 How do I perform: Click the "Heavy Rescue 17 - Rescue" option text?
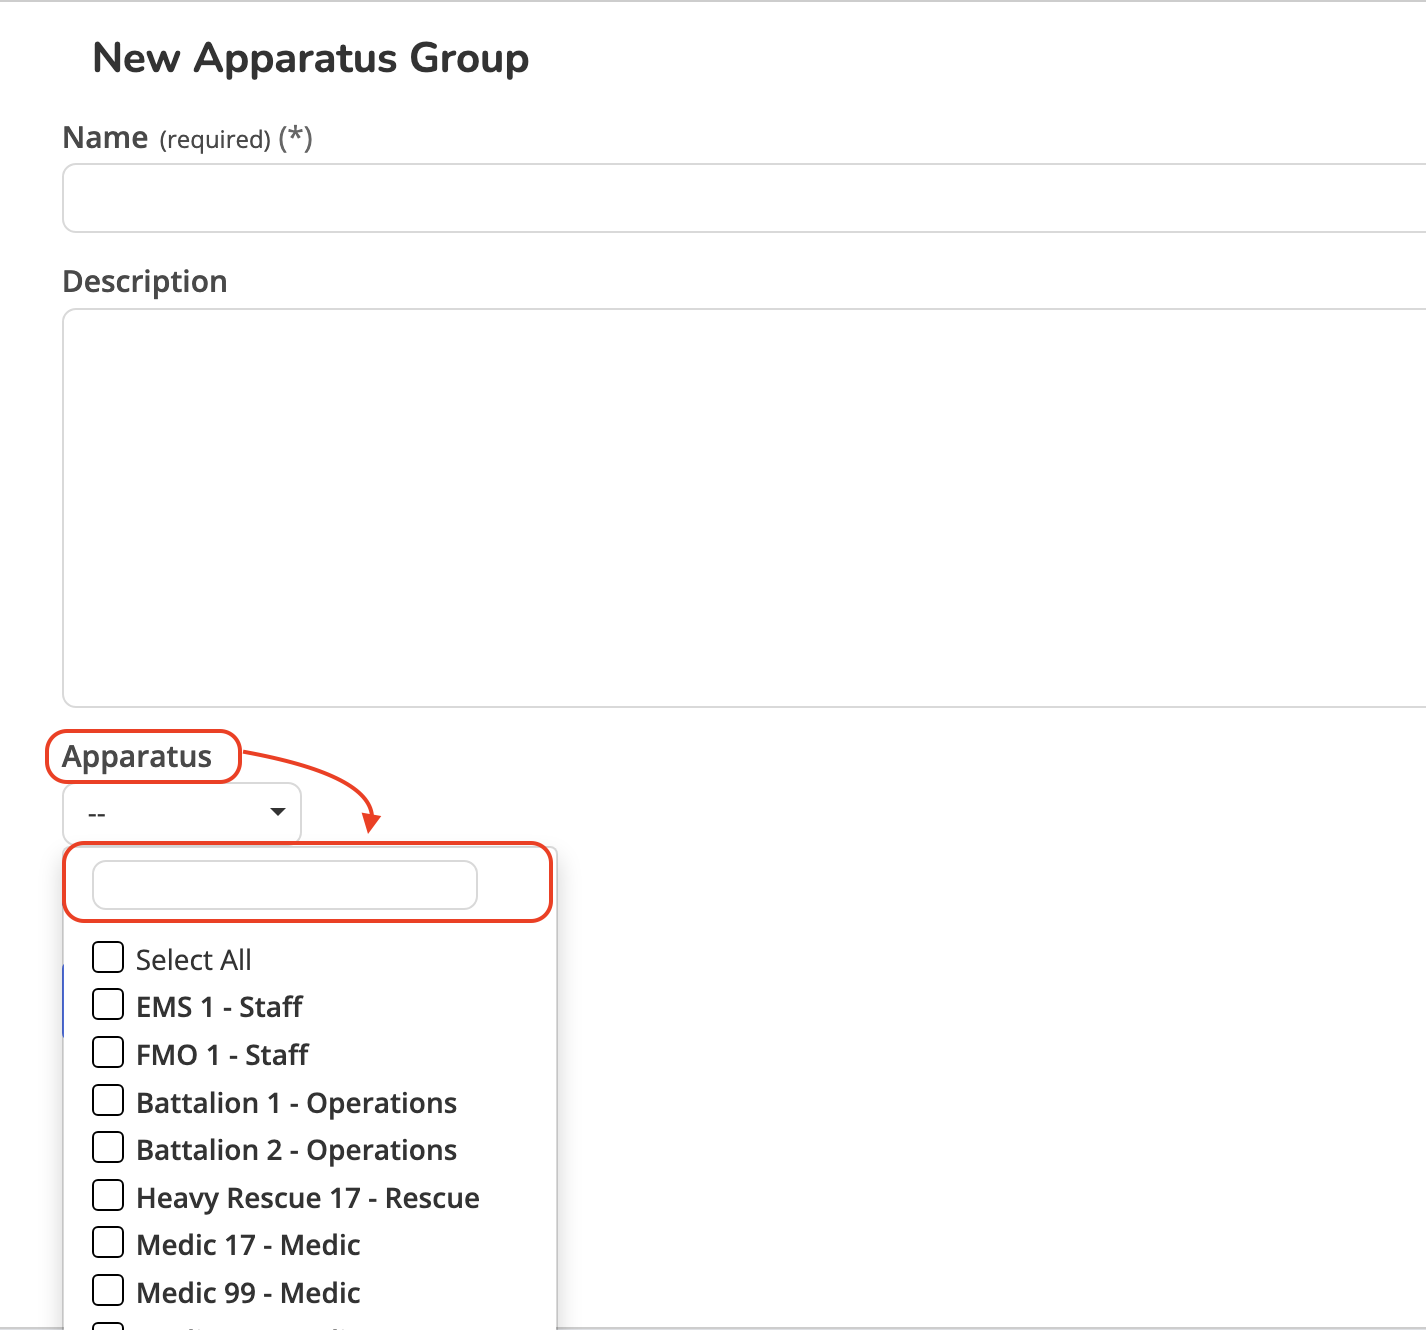307,1198
